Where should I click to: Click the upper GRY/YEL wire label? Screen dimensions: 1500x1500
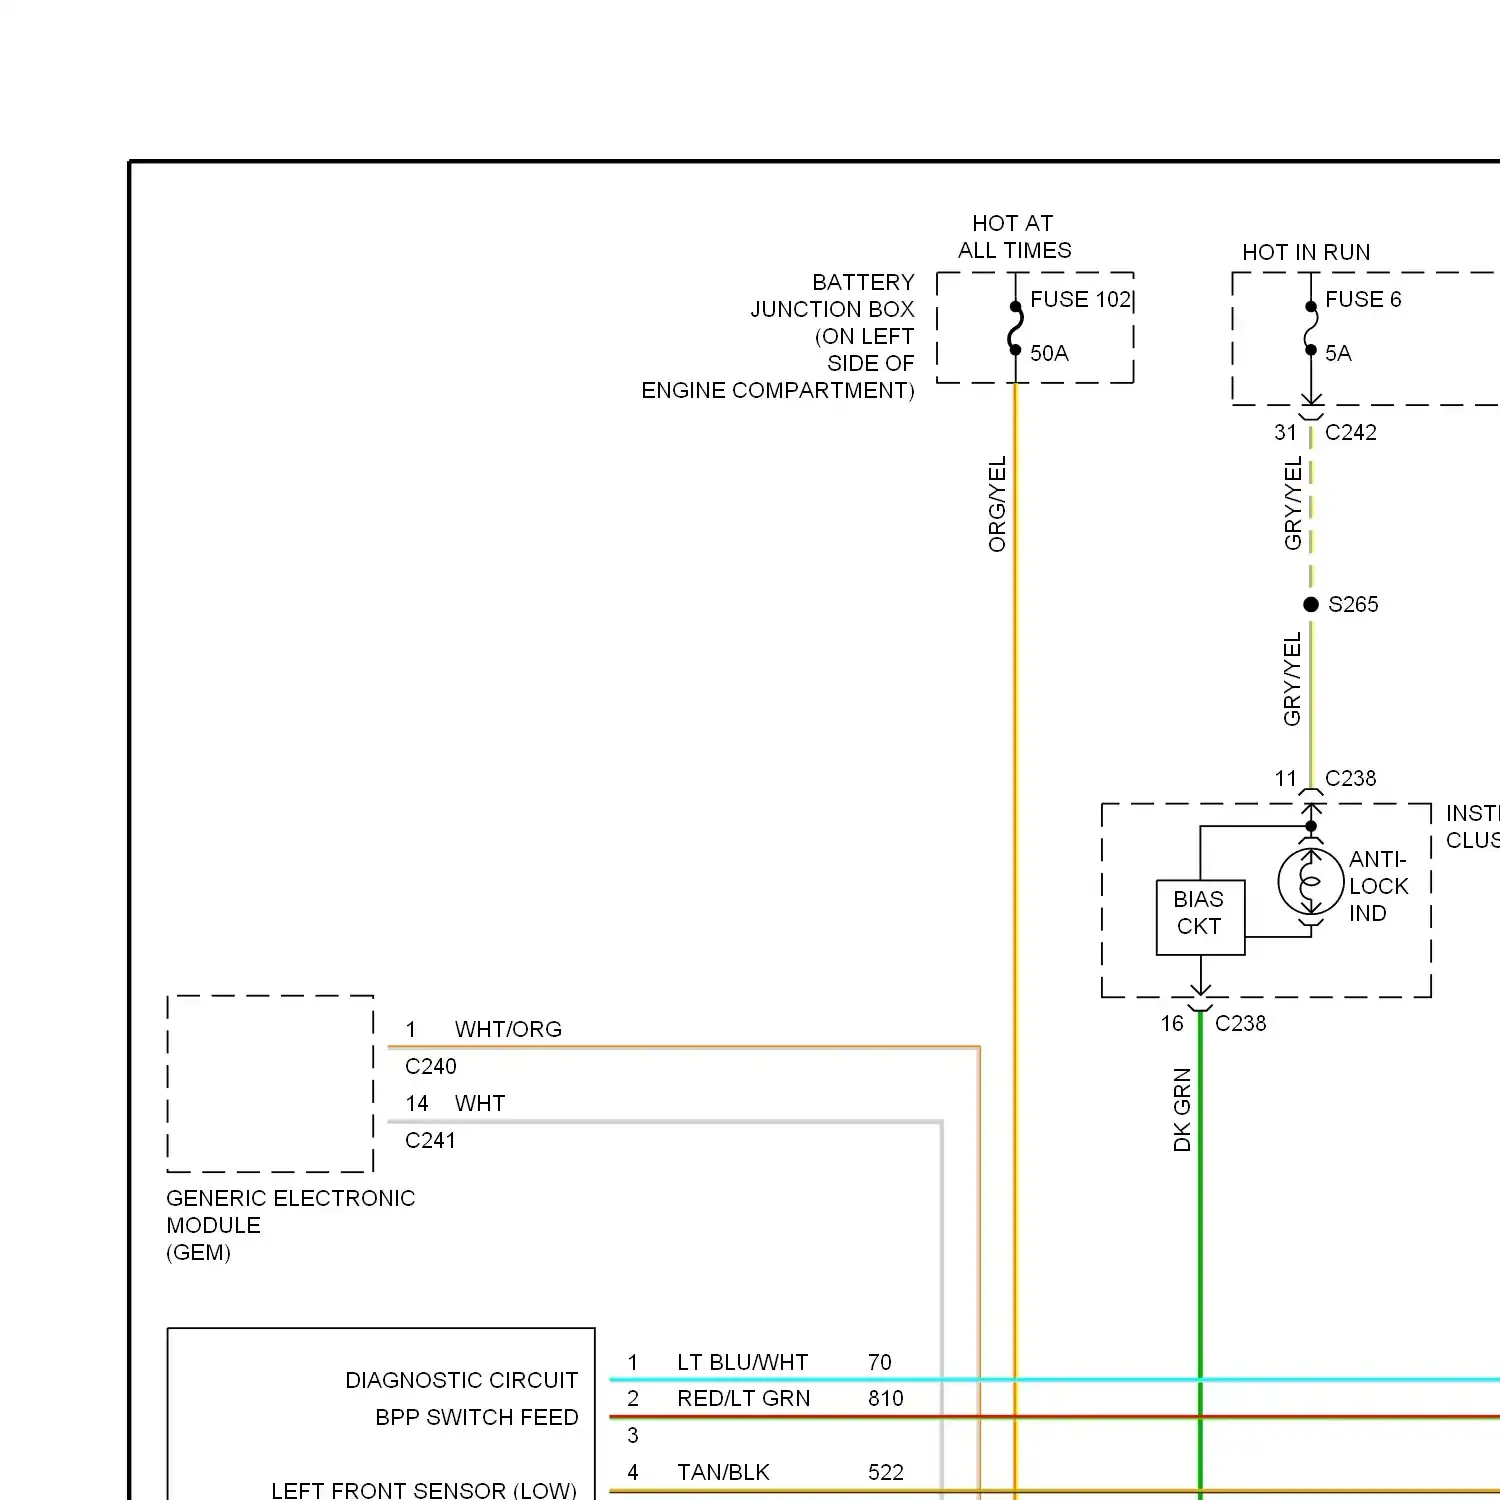coord(1293,503)
